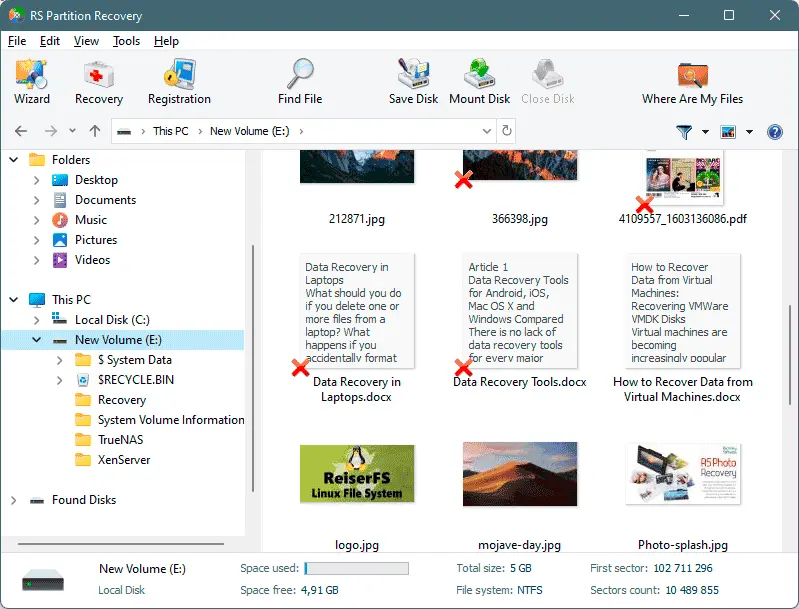Launch the Wizard tool
The image size is (799, 609).
click(32, 82)
